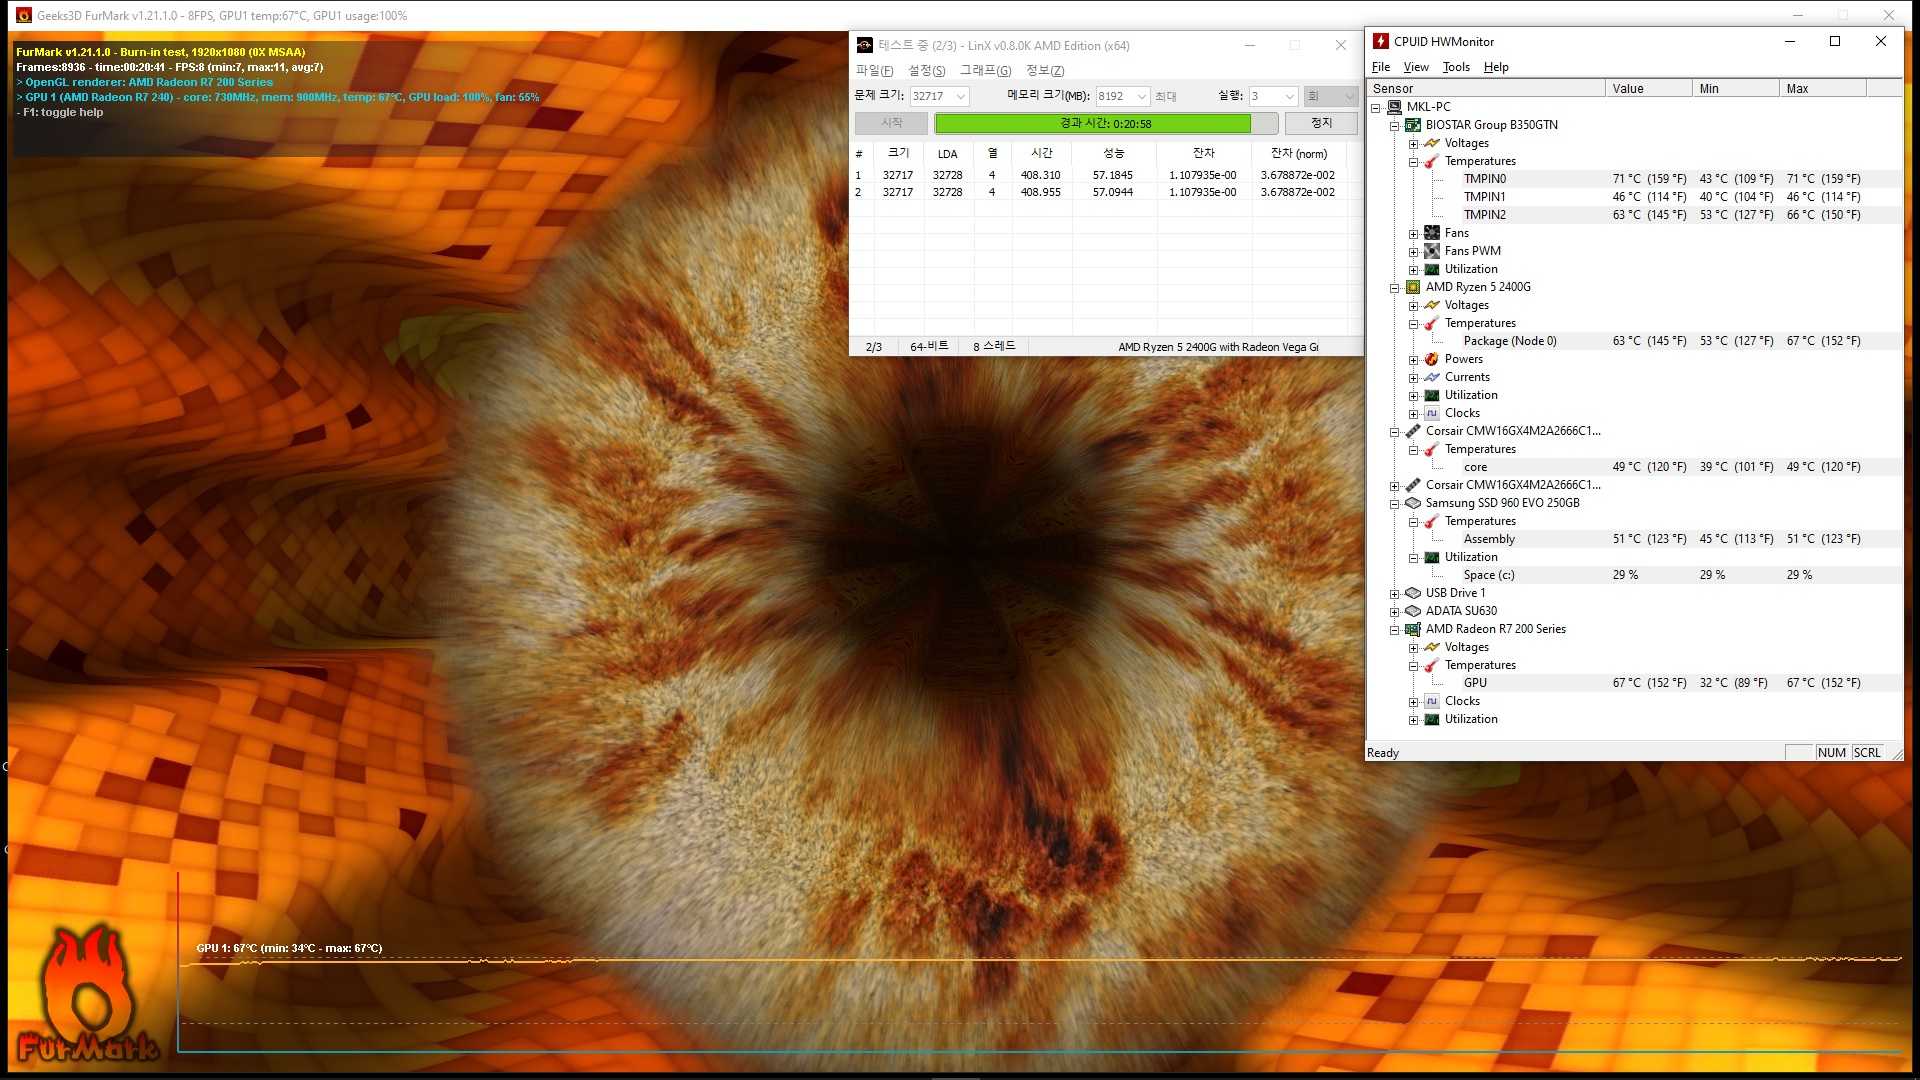Open the problem size 32717 dropdown
The image size is (1920, 1080).
click(x=960, y=96)
